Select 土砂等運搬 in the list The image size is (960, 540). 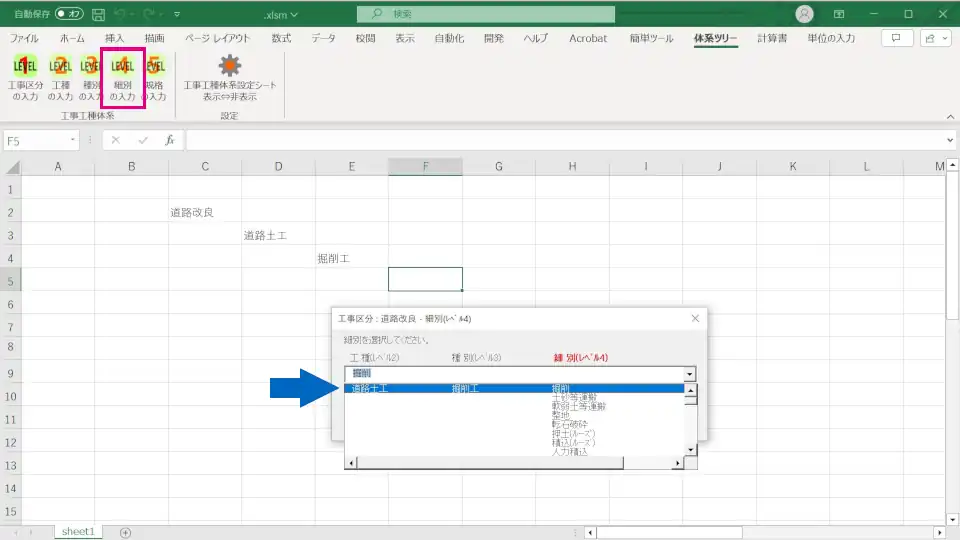coord(574,397)
